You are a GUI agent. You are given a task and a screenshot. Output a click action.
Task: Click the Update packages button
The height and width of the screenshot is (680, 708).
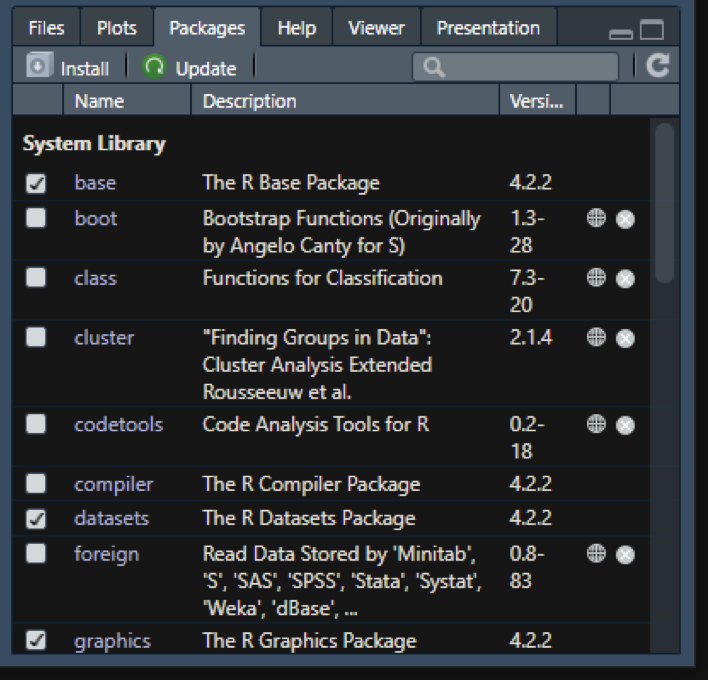[191, 68]
